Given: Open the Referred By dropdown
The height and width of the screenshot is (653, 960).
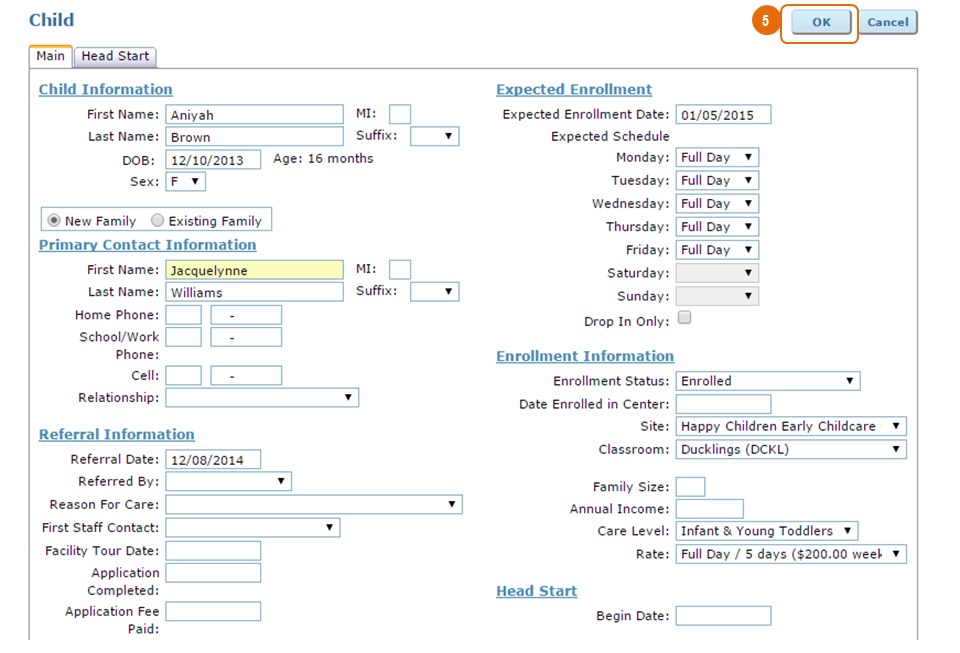Looking at the screenshot, I should pos(228,482).
